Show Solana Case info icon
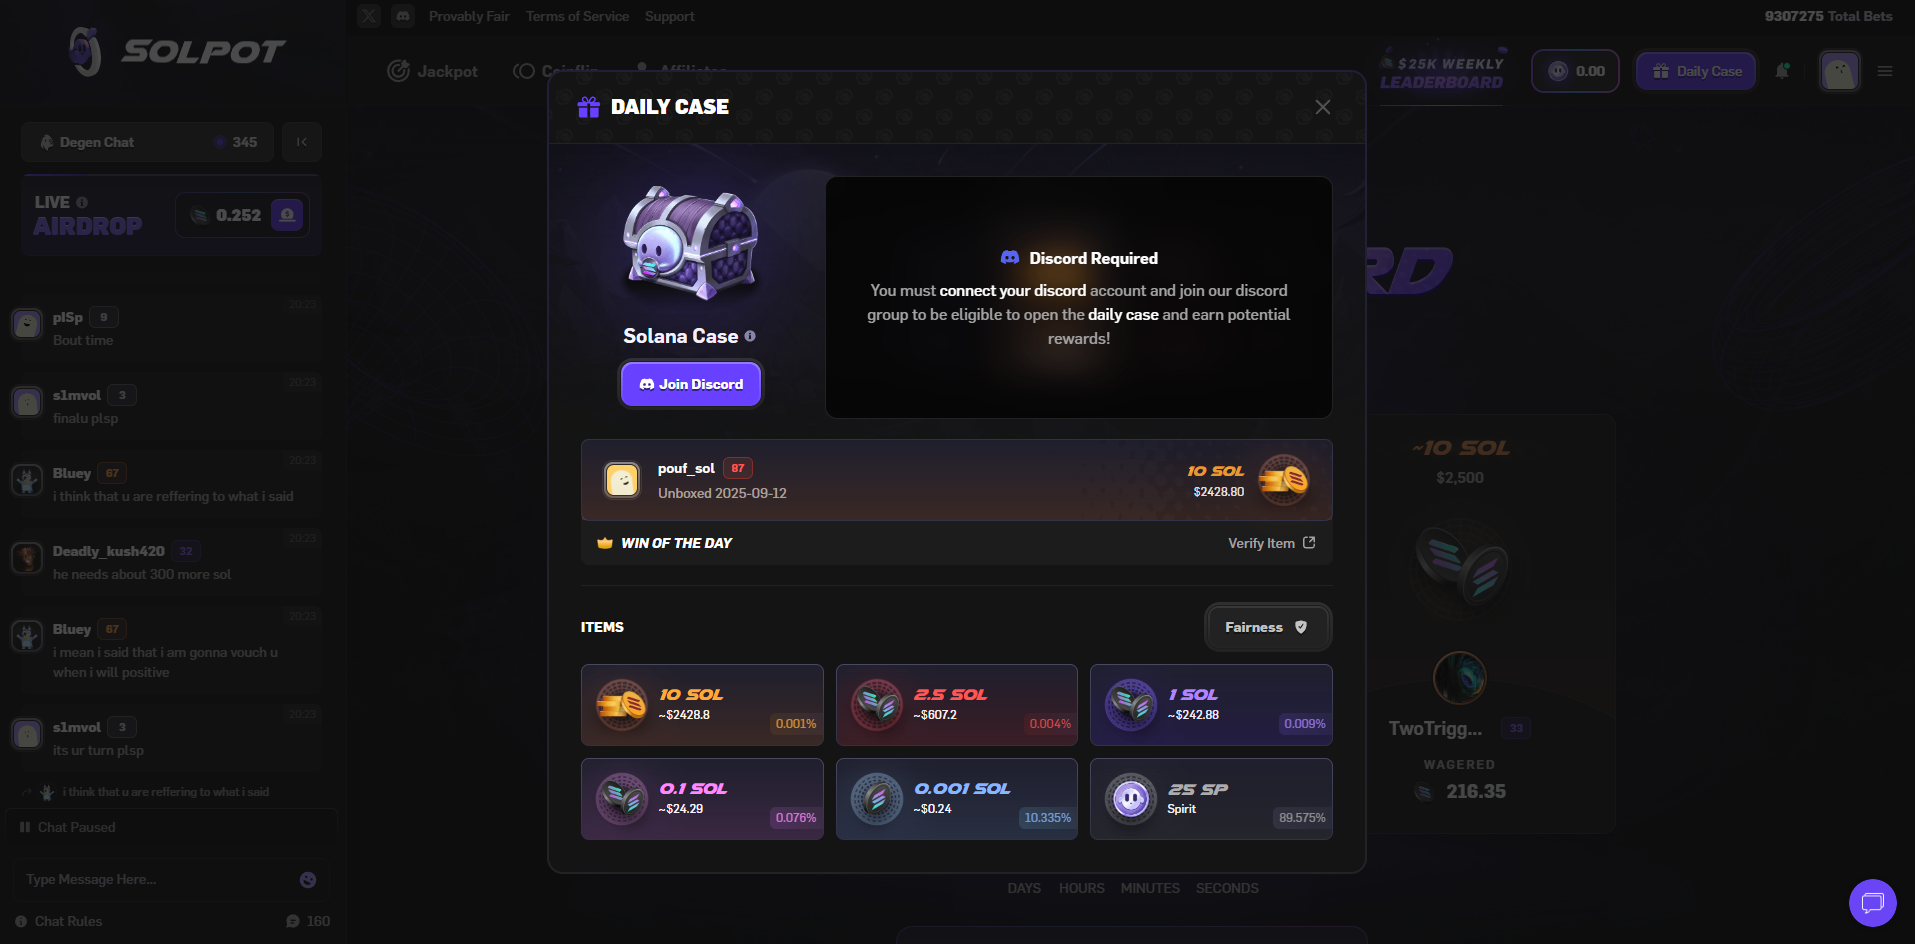Screen dimensions: 1915x944 tap(750, 336)
